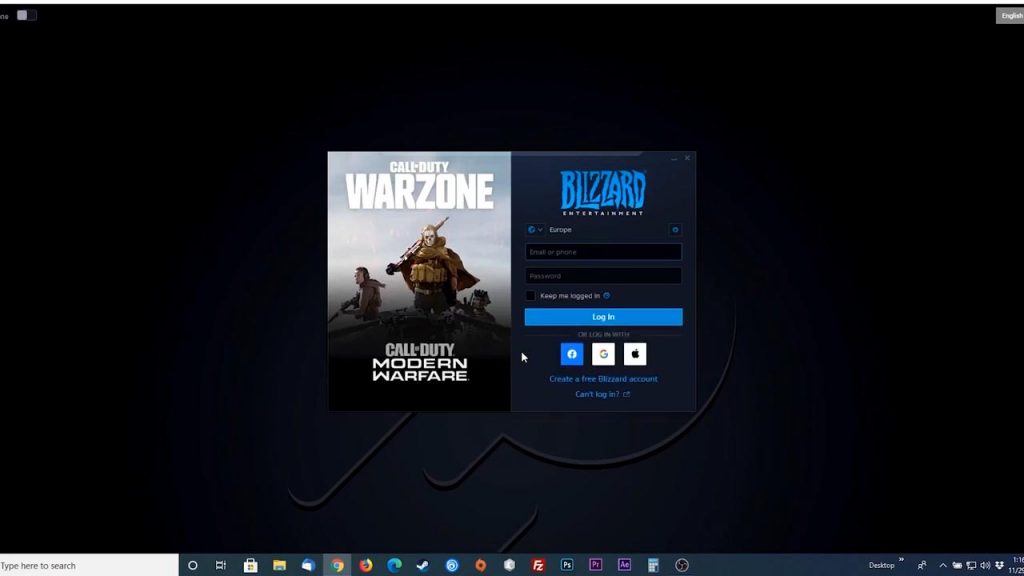Viewport: 1024px width, 576px height.
Task: Open the volume control in system tray
Action: coord(985,566)
